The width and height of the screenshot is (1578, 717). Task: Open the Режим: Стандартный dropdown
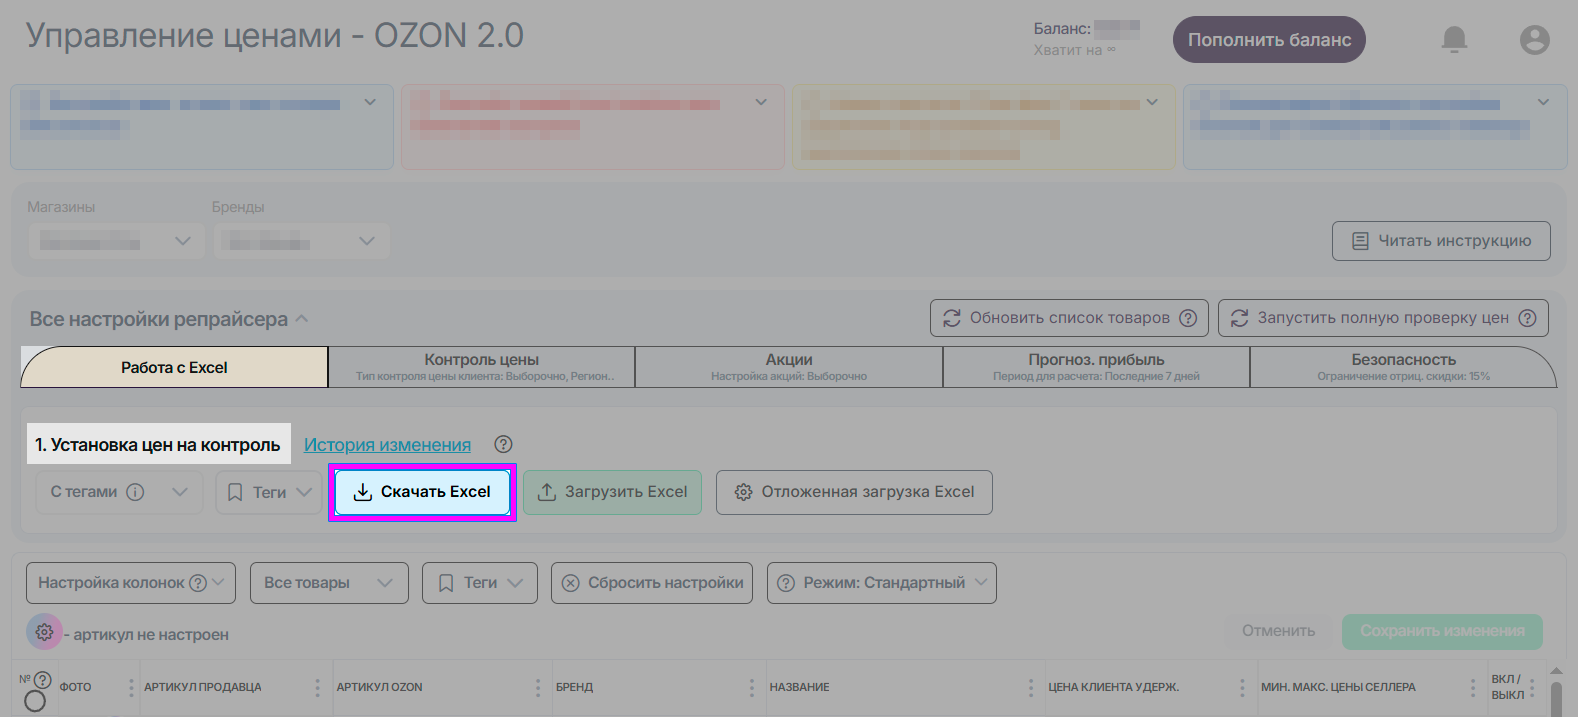click(x=882, y=583)
